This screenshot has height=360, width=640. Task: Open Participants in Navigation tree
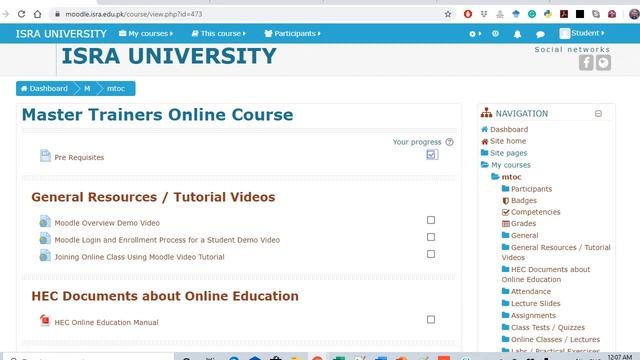coord(531,189)
